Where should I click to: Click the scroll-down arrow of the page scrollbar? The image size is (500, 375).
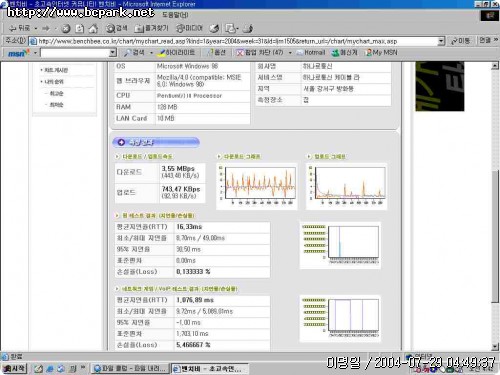(495, 347)
